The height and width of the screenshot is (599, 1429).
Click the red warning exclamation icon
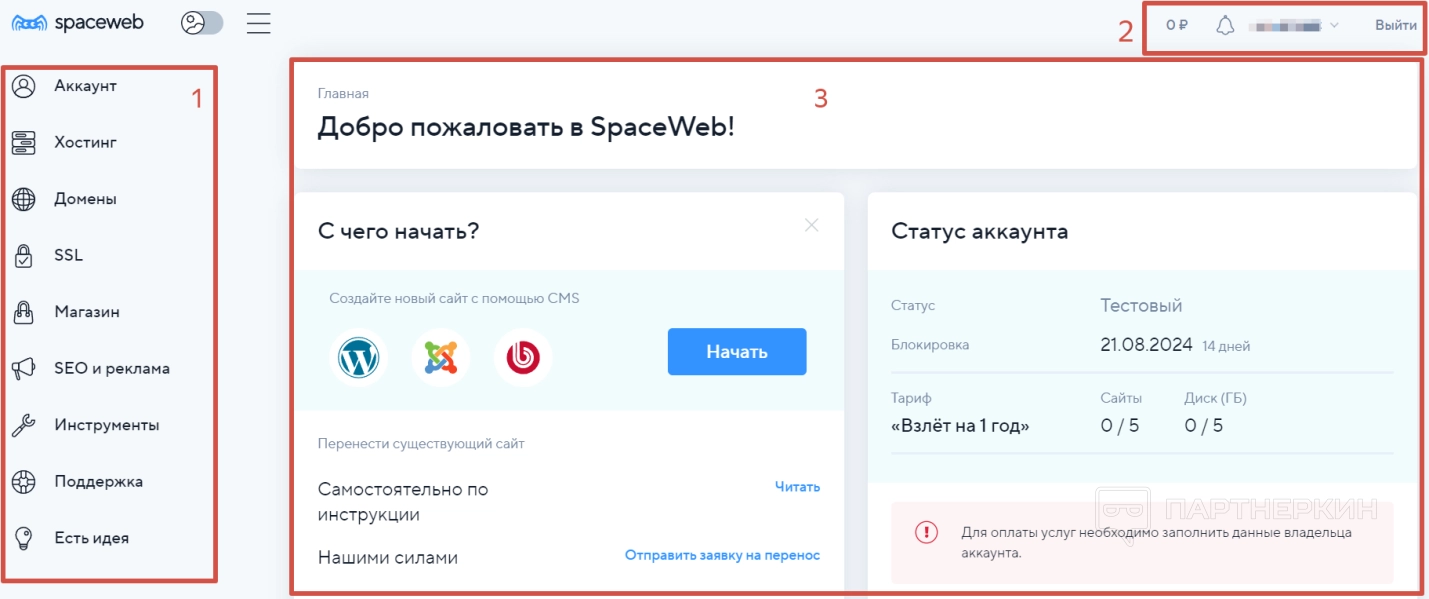coord(926,532)
